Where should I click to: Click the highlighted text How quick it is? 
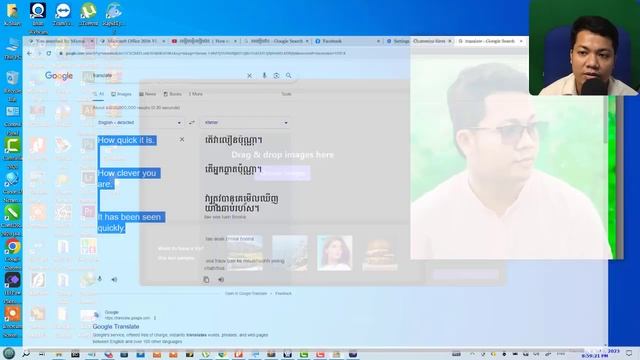coord(126,140)
